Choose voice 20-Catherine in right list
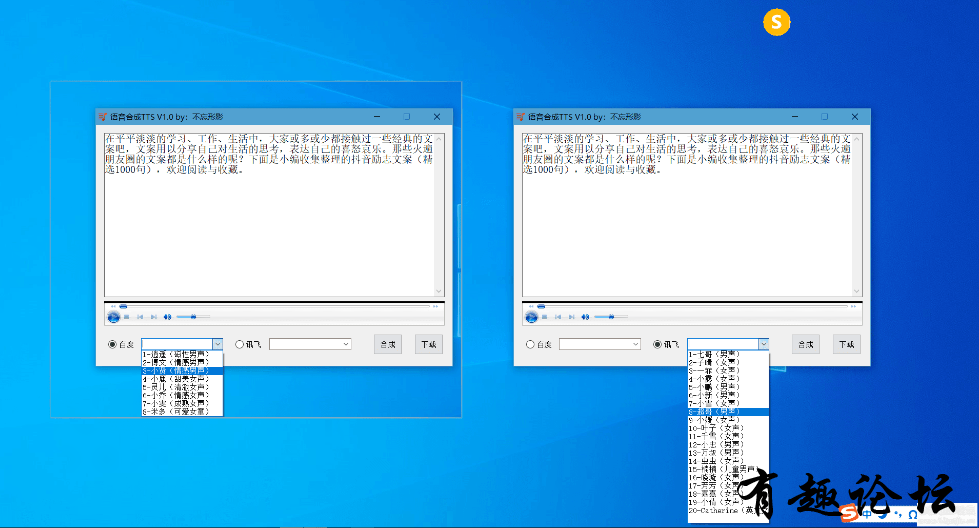The image size is (979, 528). [728, 511]
